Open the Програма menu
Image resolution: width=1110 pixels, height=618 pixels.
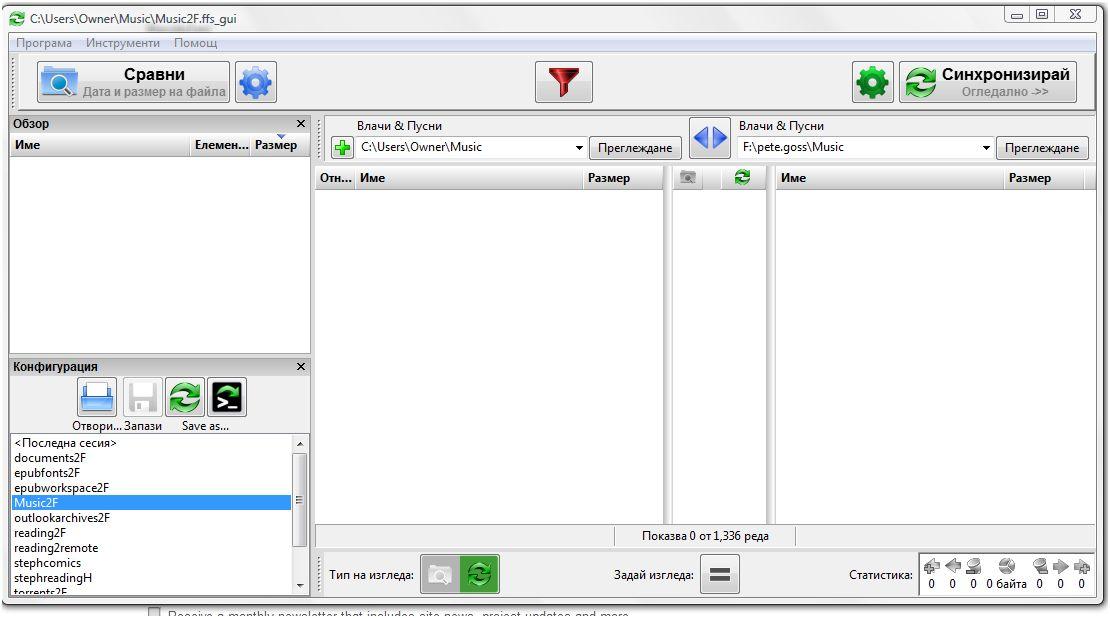pos(44,43)
